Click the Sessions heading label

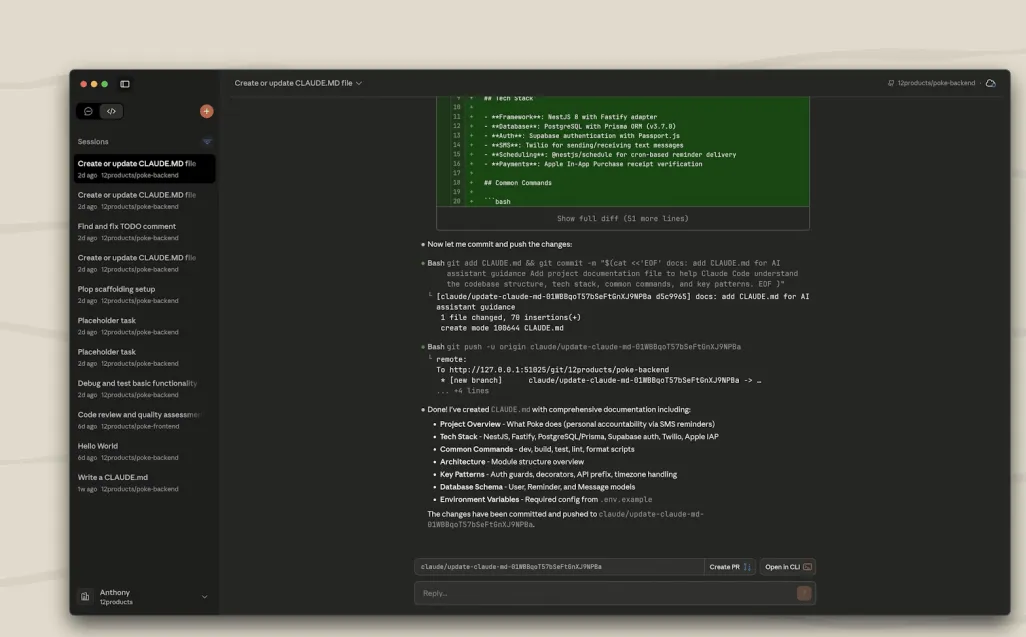click(x=93, y=141)
